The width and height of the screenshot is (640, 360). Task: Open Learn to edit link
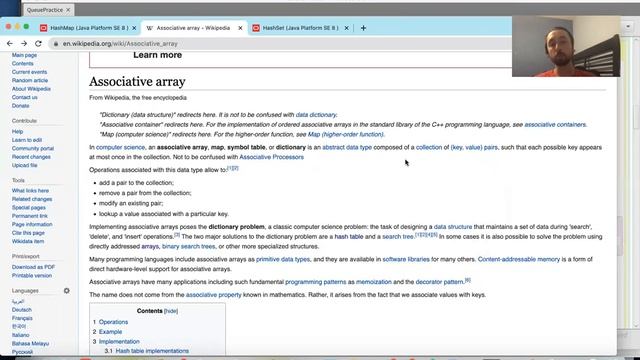(27, 140)
